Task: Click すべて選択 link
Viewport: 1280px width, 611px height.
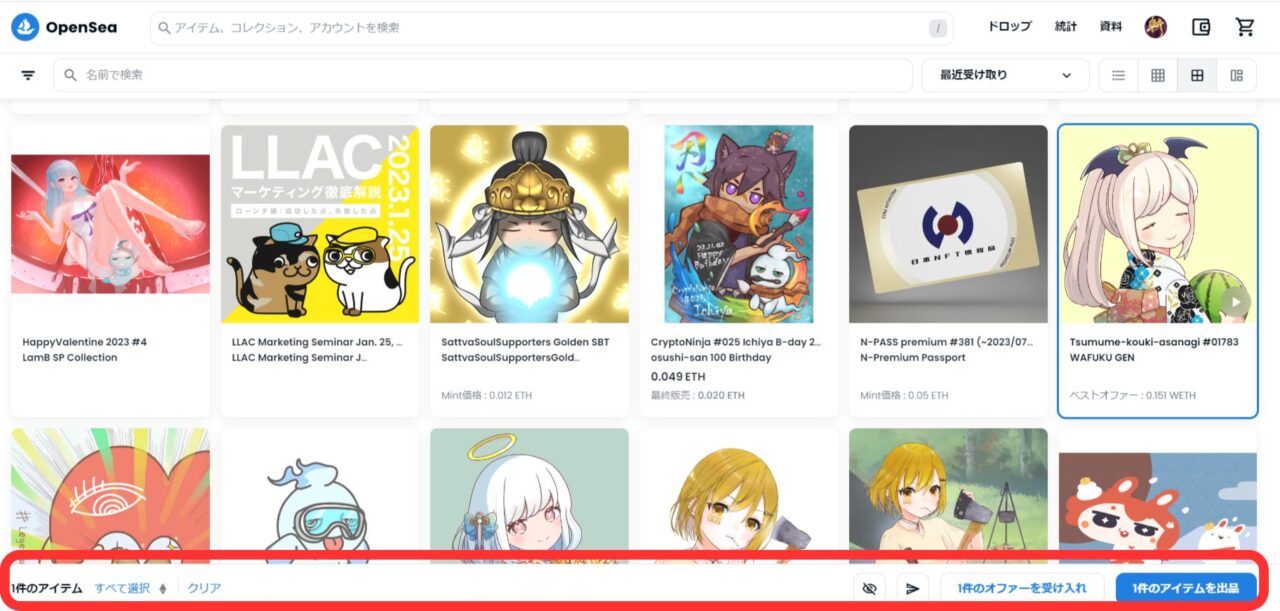Action: click(122, 588)
